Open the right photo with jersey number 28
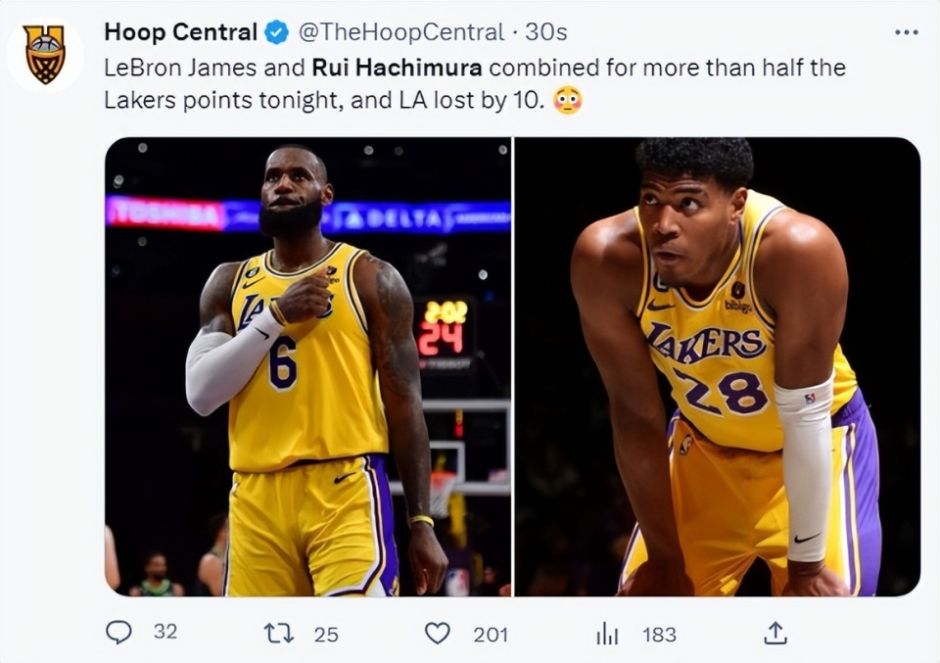The image size is (940, 663). click(x=717, y=366)
